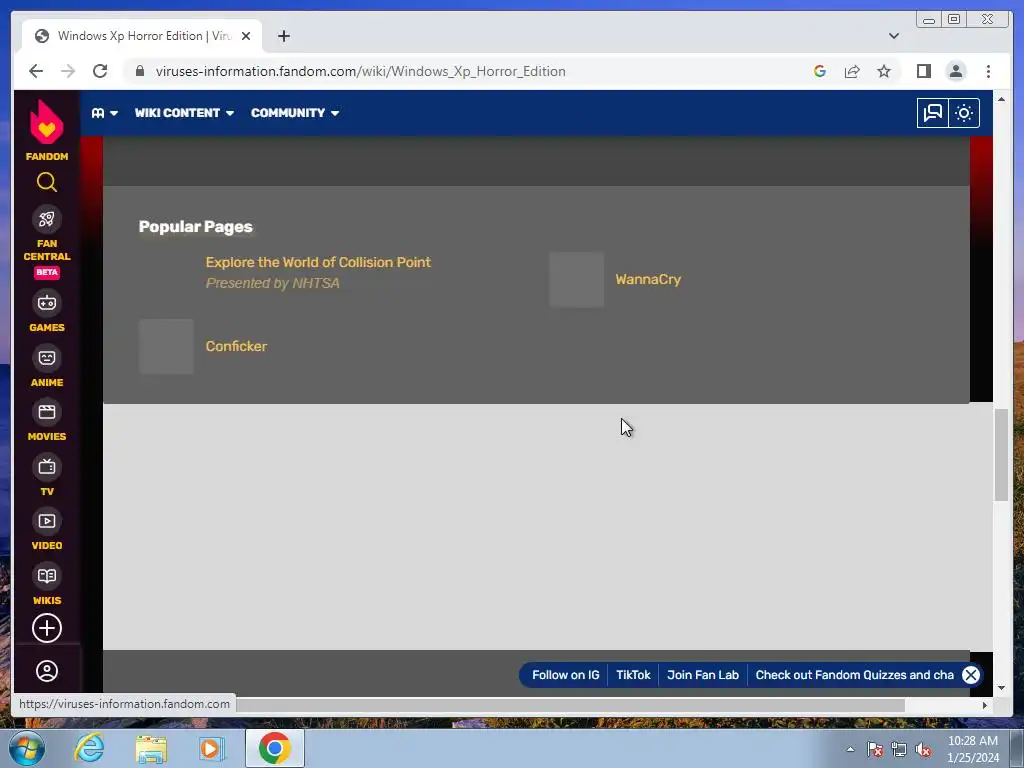This screenshot has width=1024, height=768.
Task: Close the Windows Xp Horror Edition tab
Action: (x=246, y=36)
